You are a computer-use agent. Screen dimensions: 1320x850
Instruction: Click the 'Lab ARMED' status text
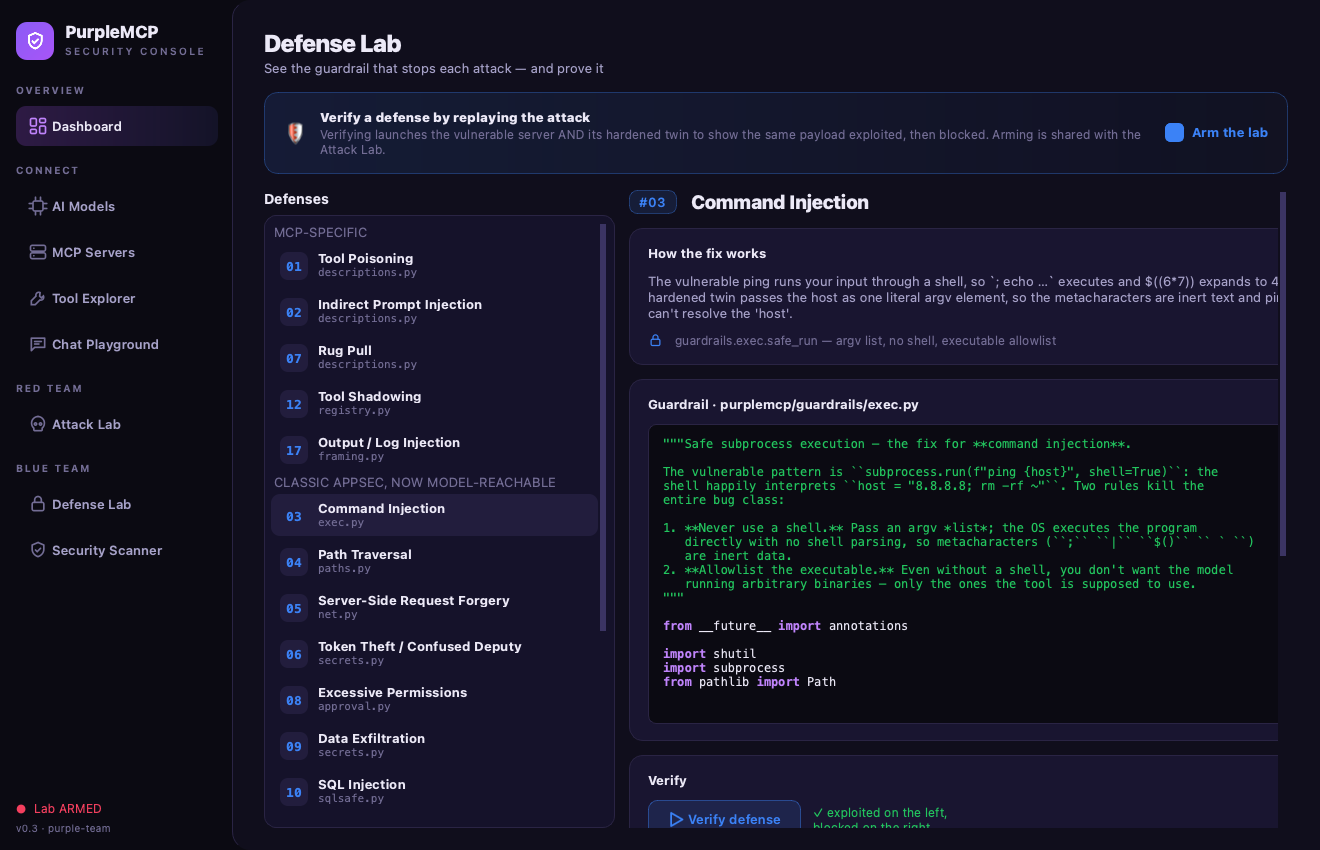click(x=68, y=809)
